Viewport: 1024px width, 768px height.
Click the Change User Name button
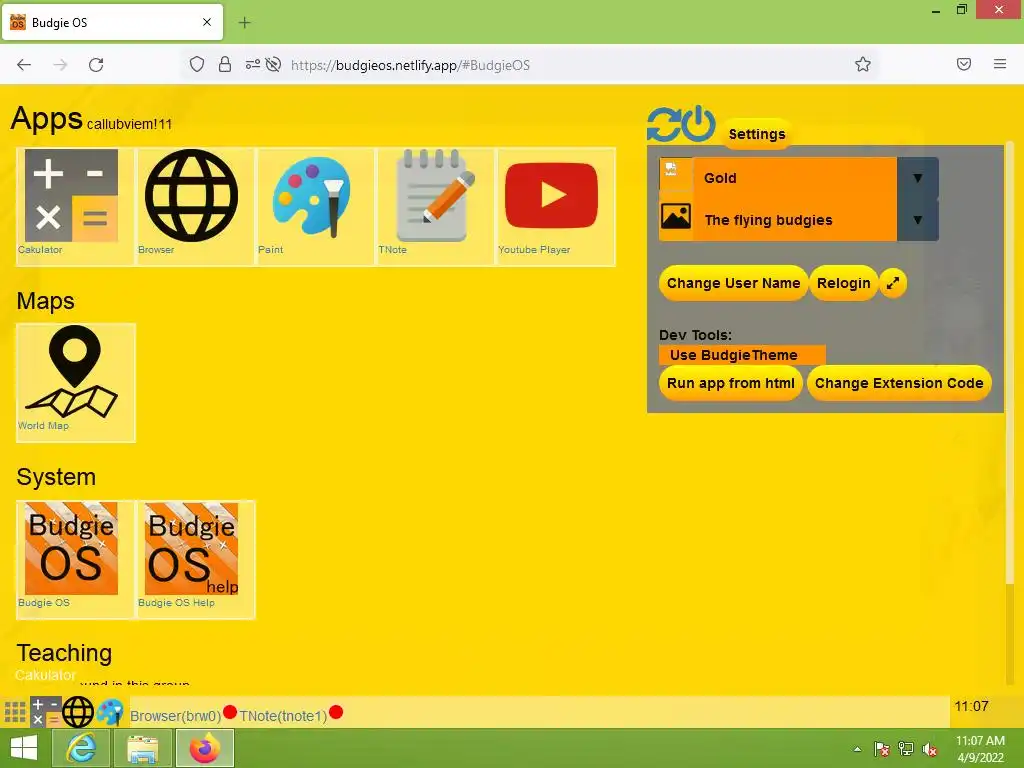tap(733, 283)
